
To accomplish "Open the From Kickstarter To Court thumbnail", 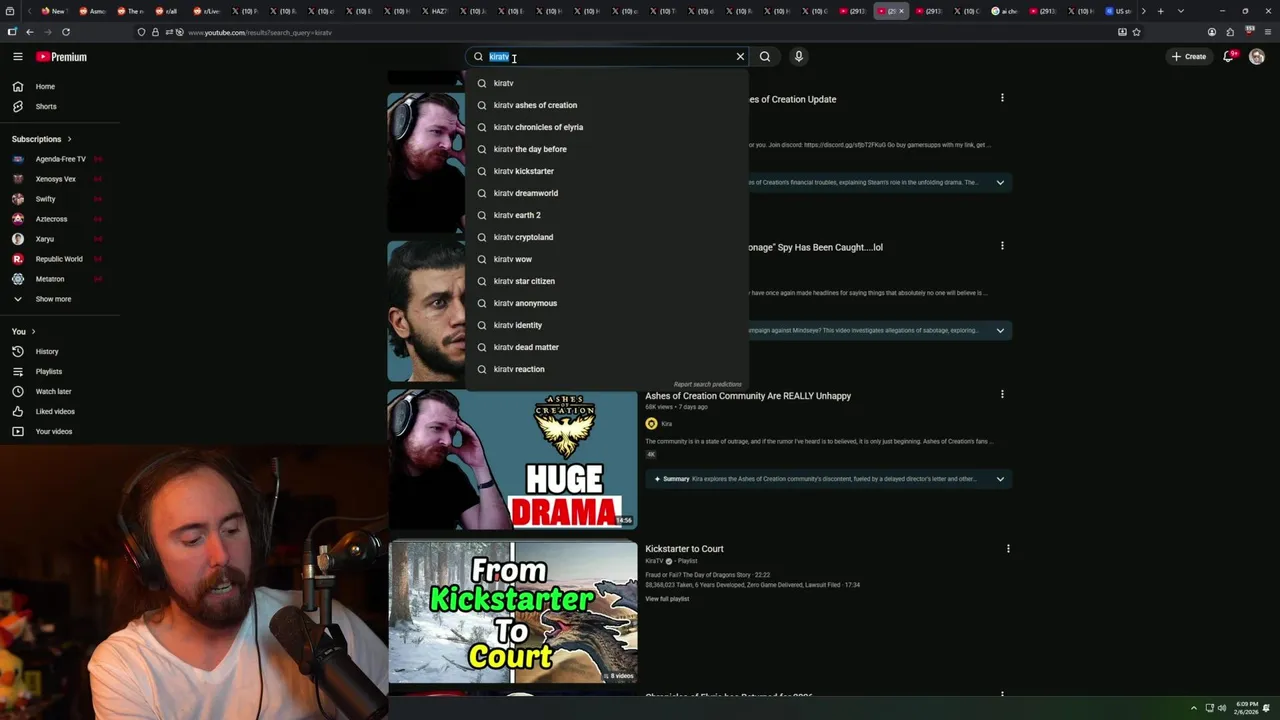I will [512, 612].
